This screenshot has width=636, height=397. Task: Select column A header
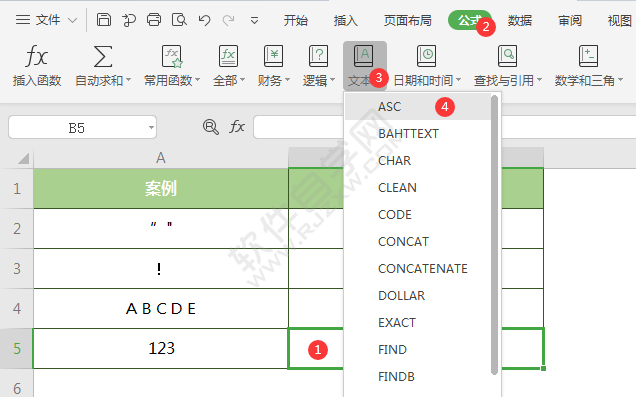(161, 158)
